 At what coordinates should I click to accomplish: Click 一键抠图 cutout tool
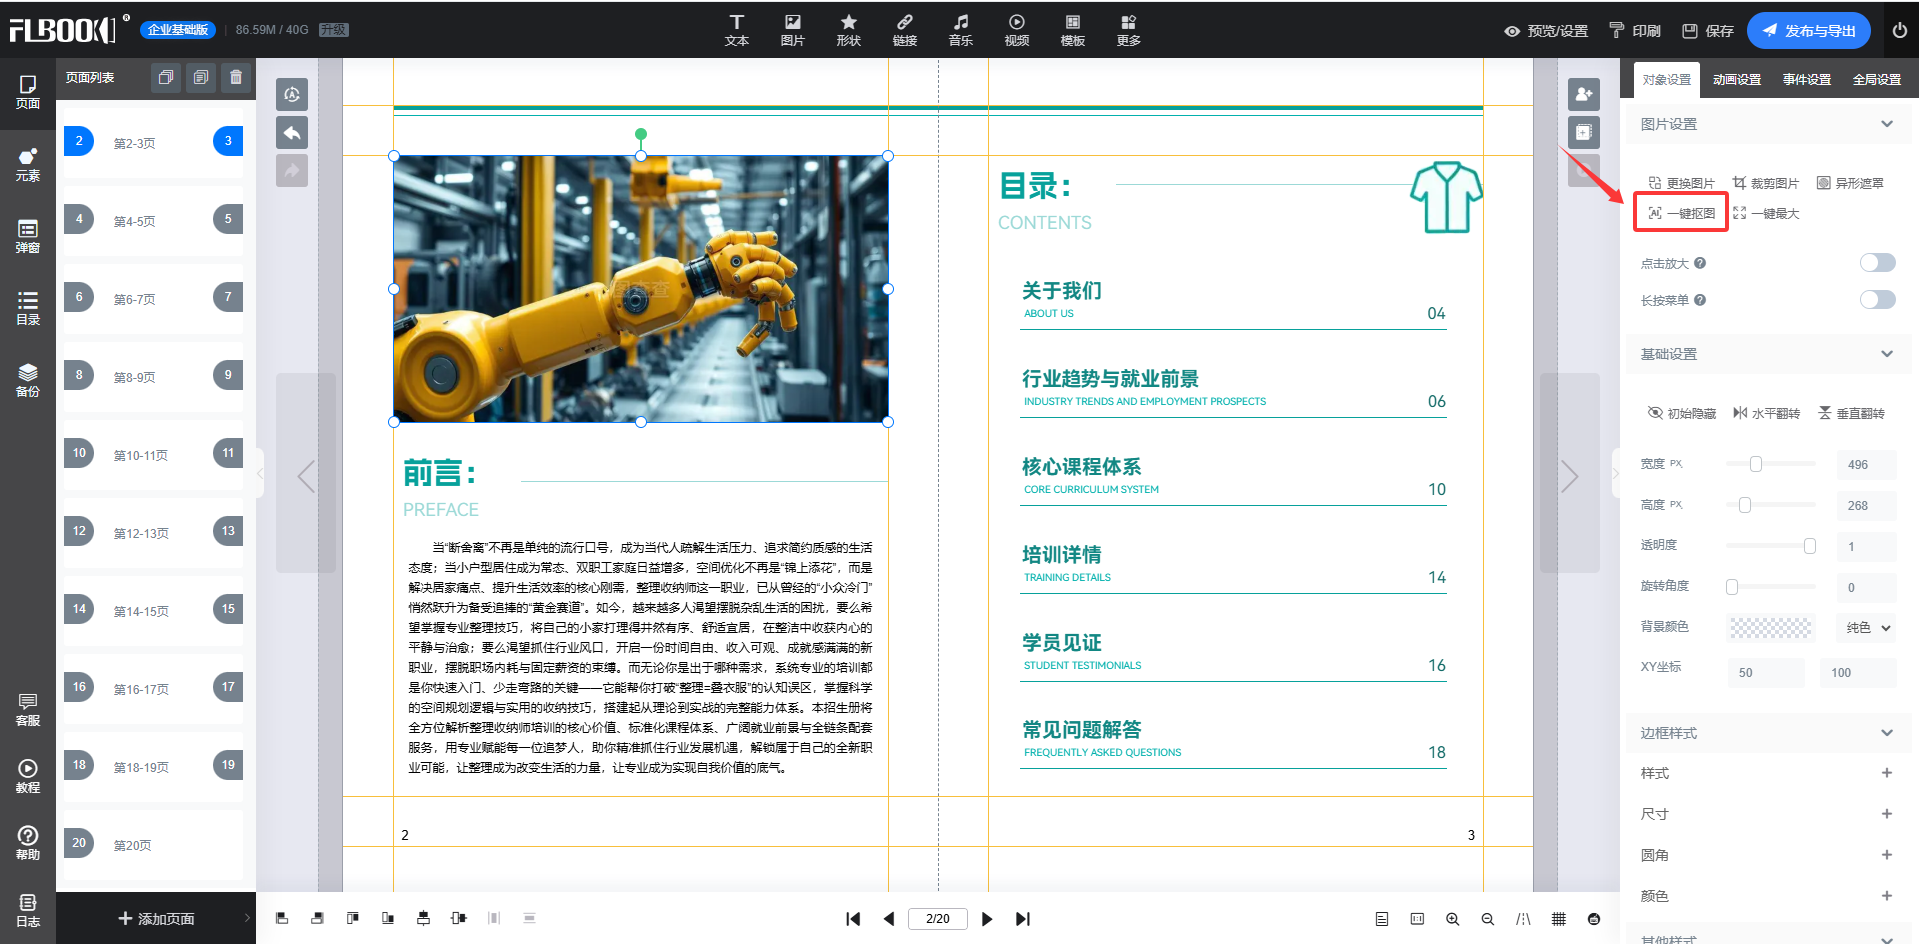pyautogui.click(x=1681, y=213)
